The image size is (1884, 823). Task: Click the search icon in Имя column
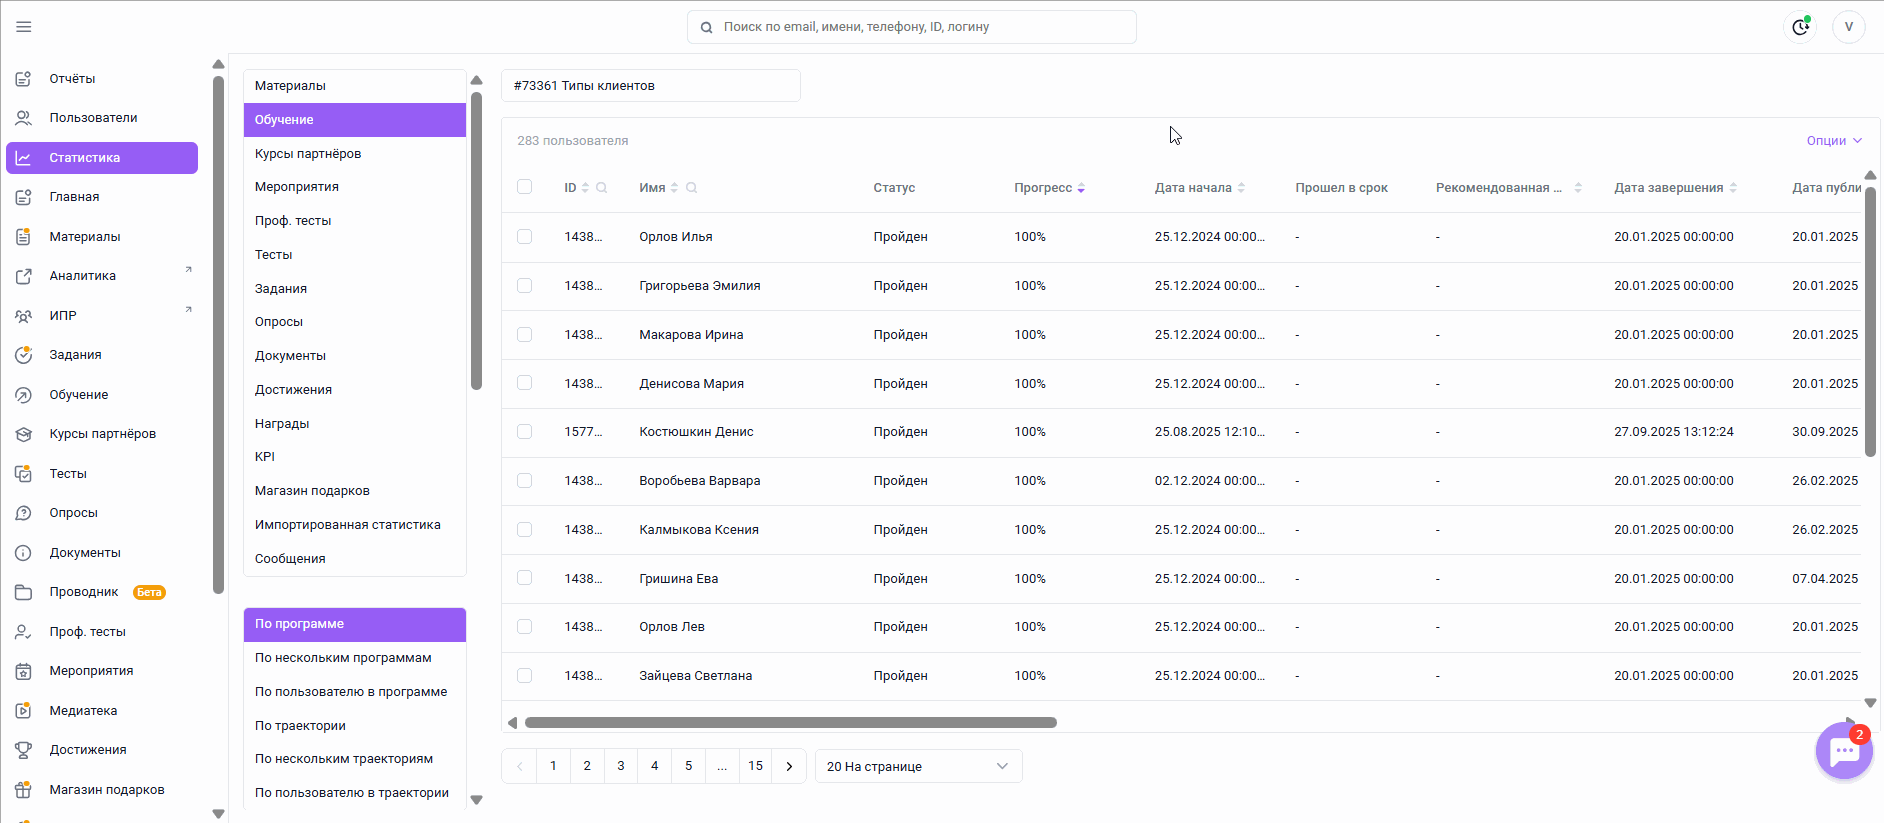point(692,188)
